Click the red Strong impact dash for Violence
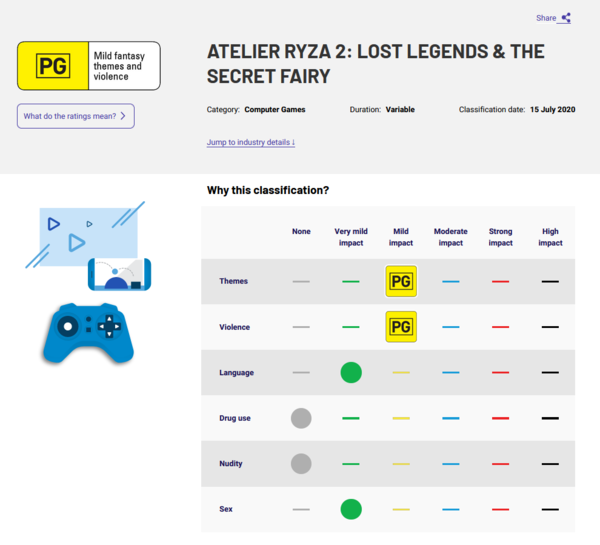The height and width of the screenshot is (545, 600). point(500,327)
